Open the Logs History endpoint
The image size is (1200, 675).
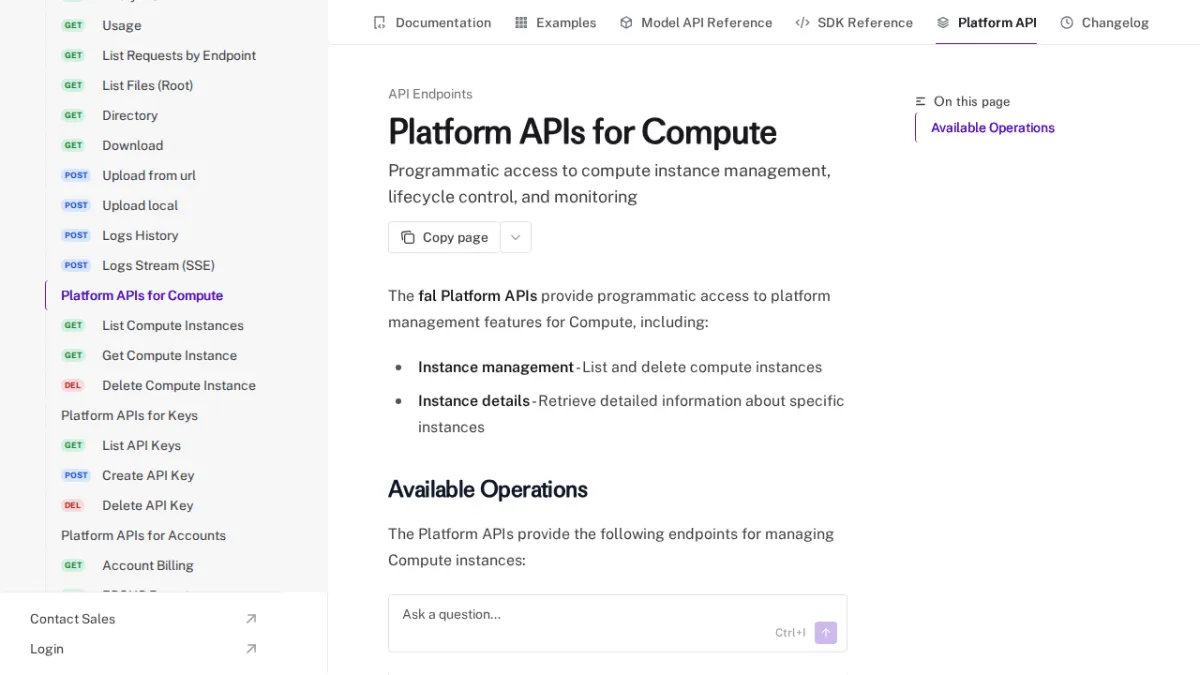(x=140, y=235)
